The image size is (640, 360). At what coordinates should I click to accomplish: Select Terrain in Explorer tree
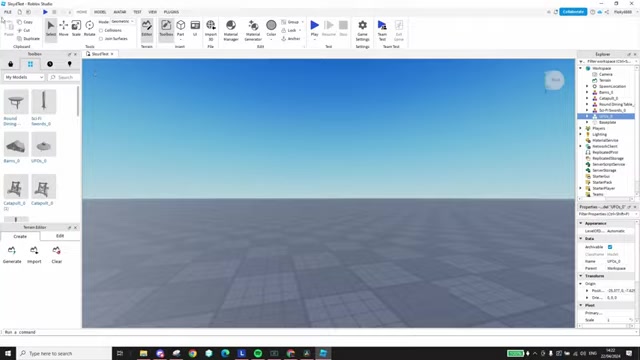(605, 80)
